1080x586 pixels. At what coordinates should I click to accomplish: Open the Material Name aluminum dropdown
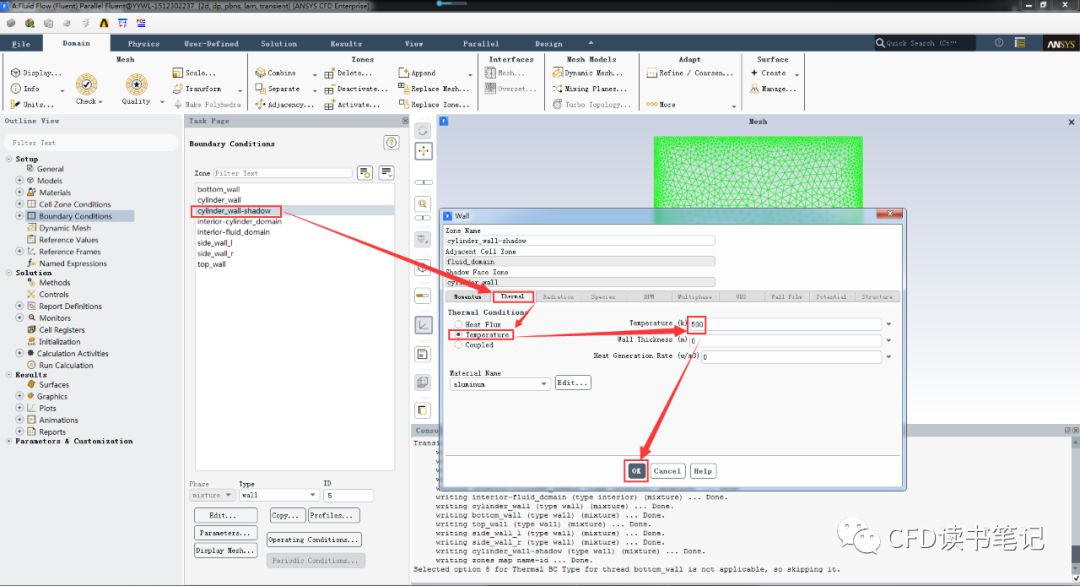[x=499, y=384]
